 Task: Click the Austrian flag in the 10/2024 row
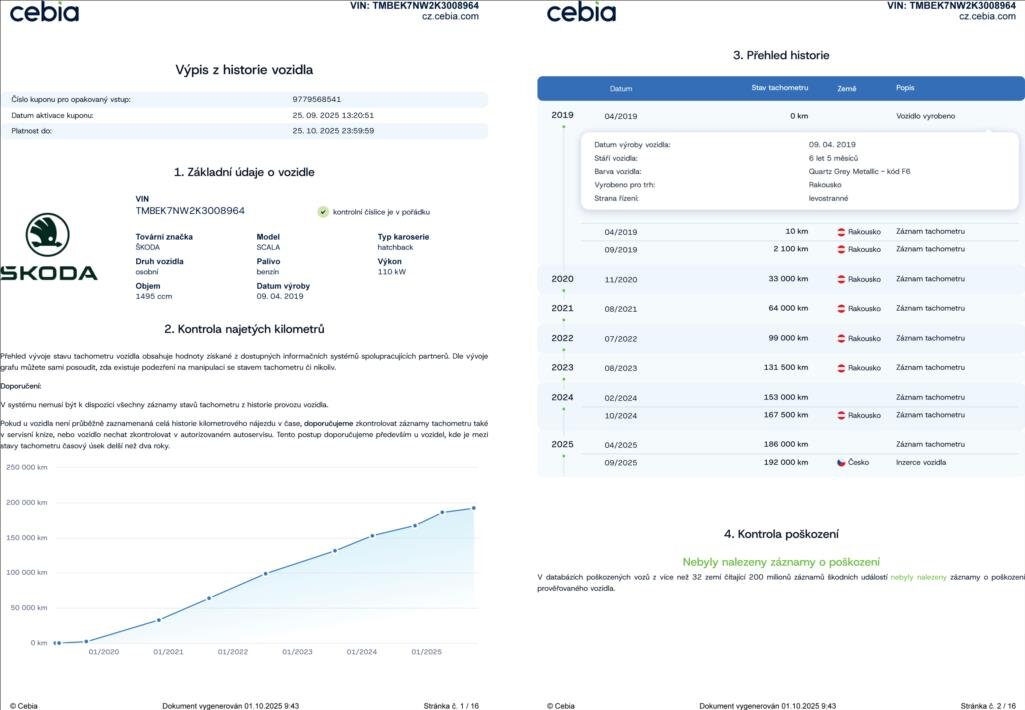click(x=842, y=415)
